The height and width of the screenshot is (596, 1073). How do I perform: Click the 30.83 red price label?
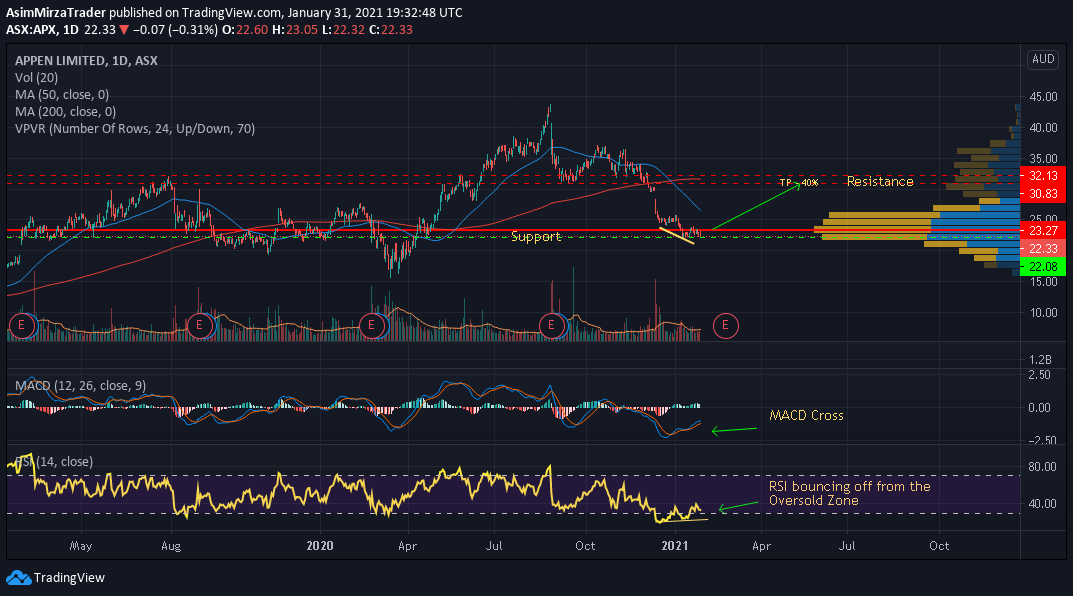(1043, 194)
